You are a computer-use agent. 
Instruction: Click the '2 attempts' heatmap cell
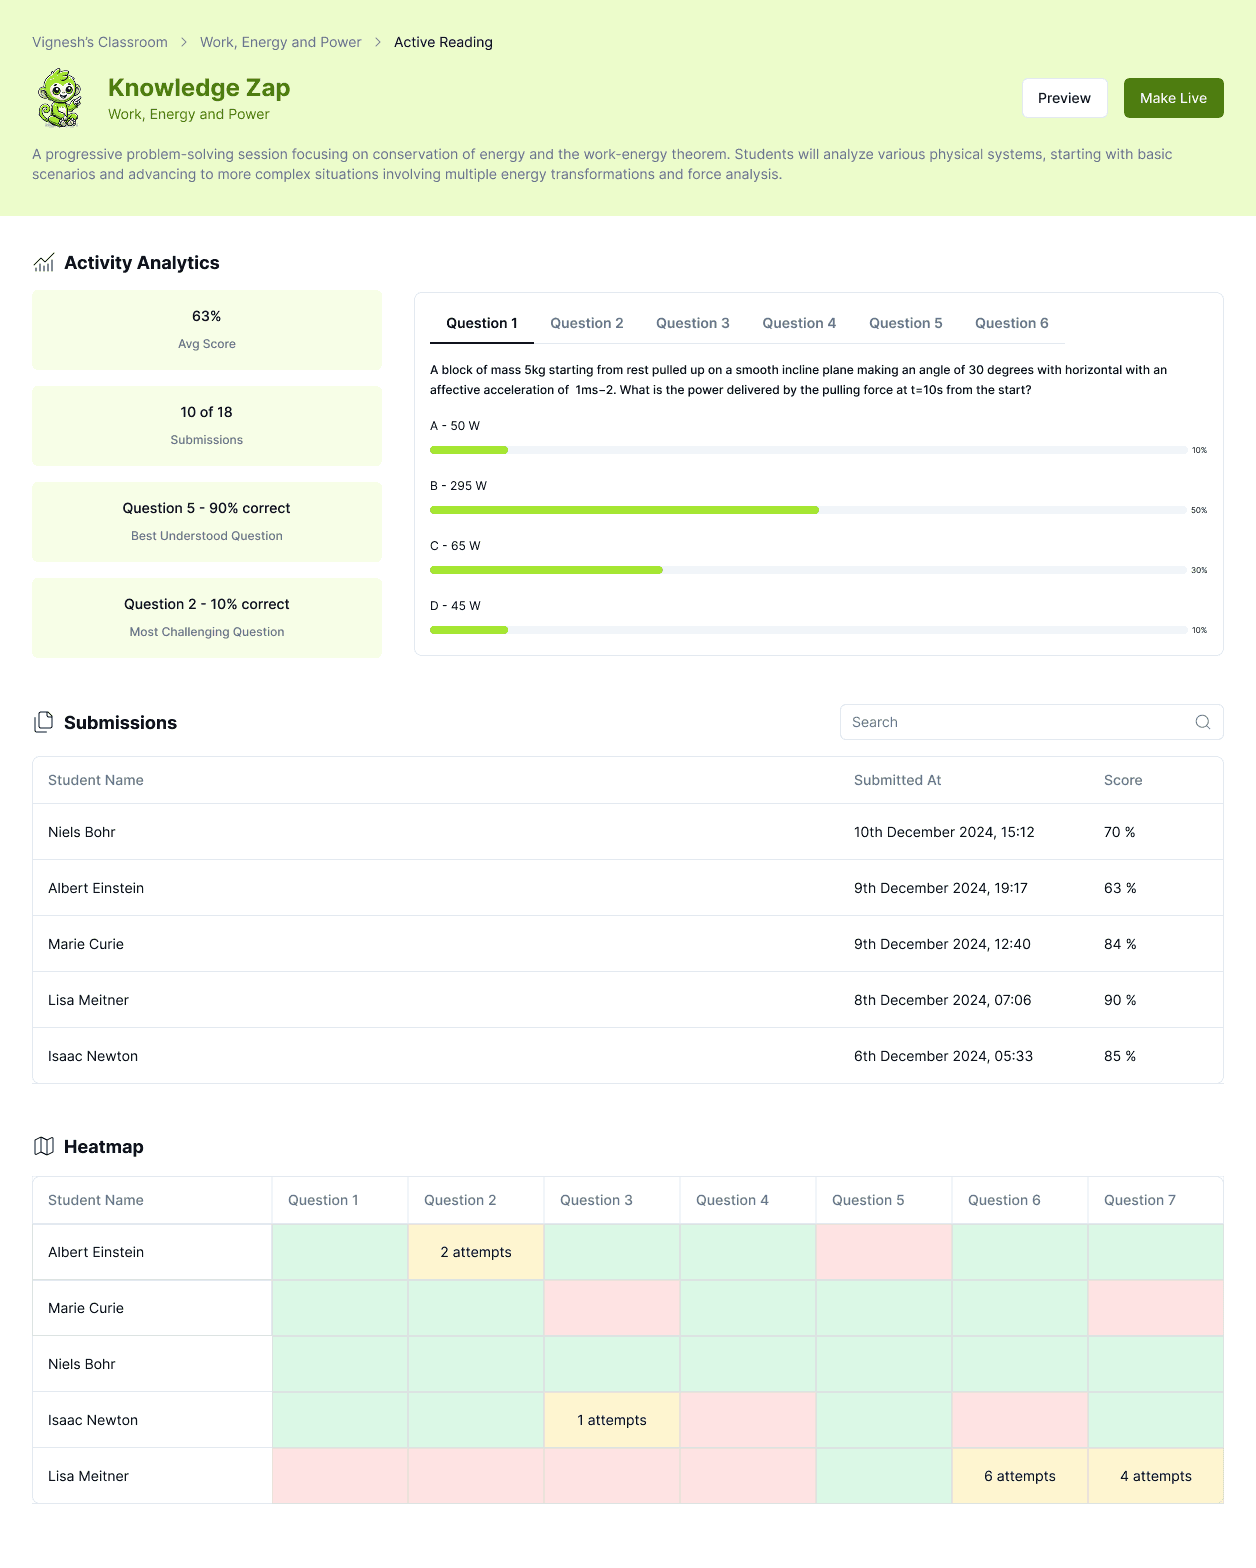[476, 1252]
